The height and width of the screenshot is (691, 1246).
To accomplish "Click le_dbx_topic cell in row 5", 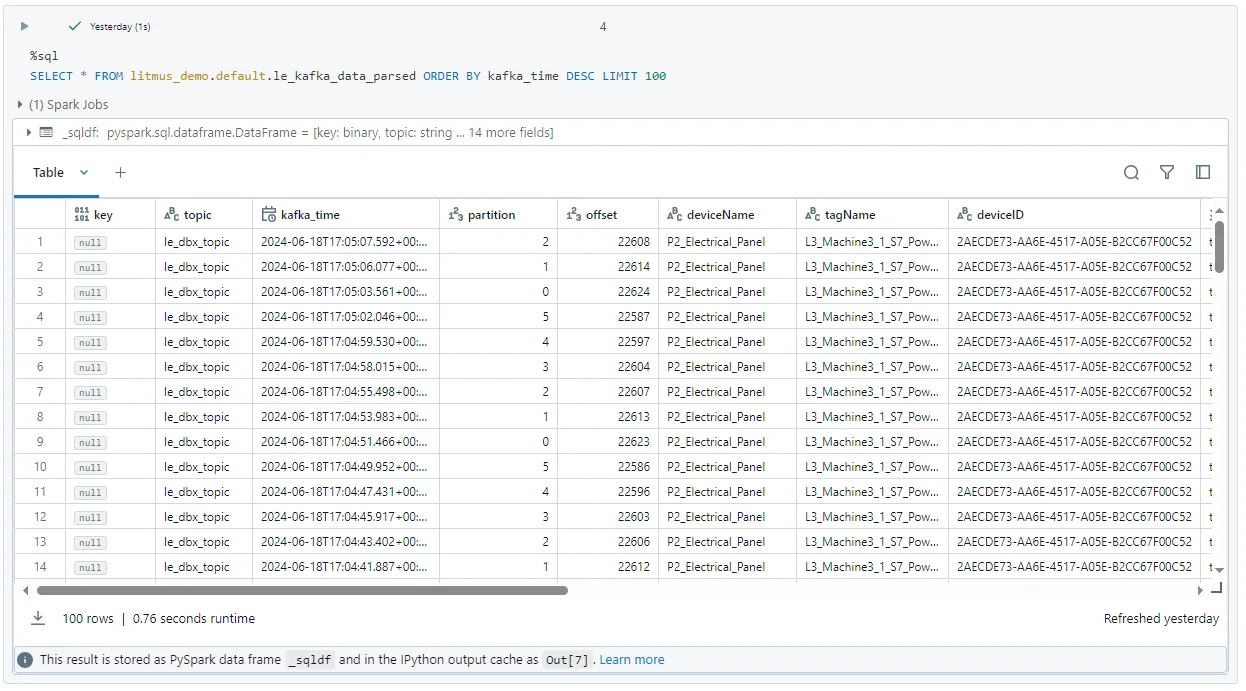I will [204, 342].
